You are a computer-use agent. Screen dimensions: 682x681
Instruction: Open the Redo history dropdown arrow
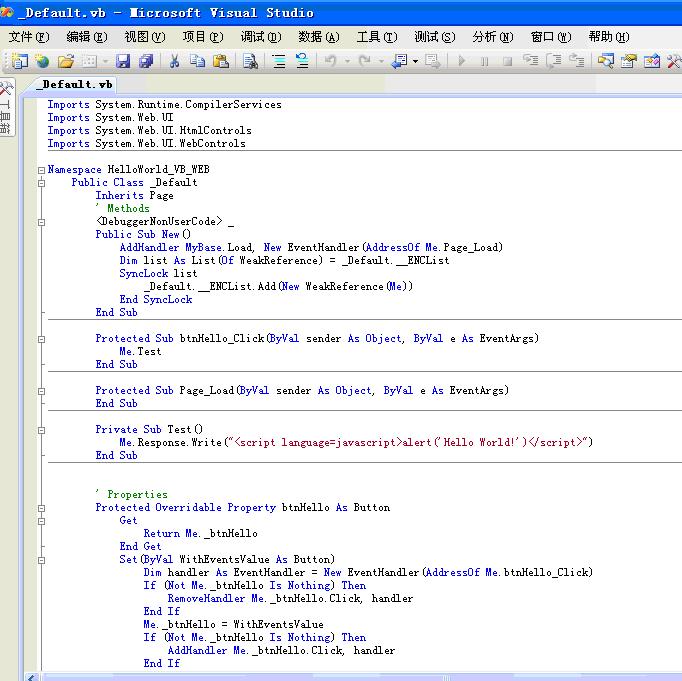pyautogui.click(x=381, y=61)
